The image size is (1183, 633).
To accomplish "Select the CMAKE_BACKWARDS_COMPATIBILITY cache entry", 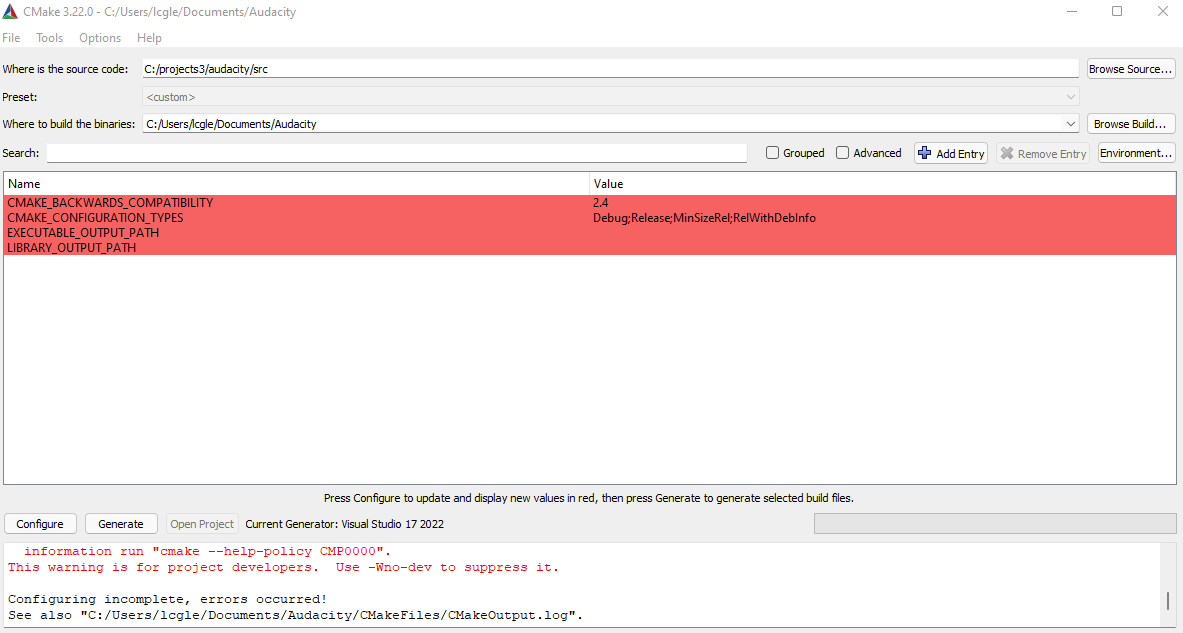I will point(110,202).
